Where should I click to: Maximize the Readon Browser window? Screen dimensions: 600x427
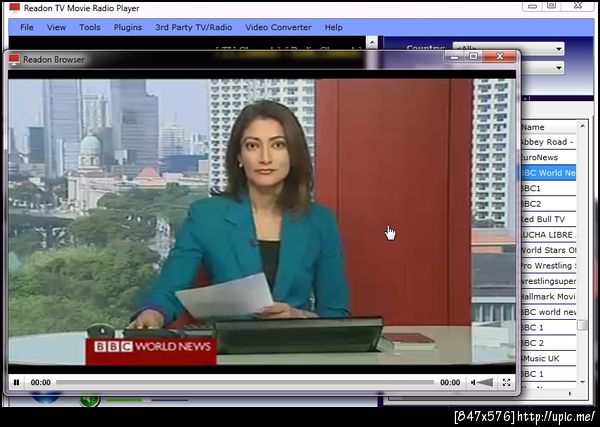[473, 57]
